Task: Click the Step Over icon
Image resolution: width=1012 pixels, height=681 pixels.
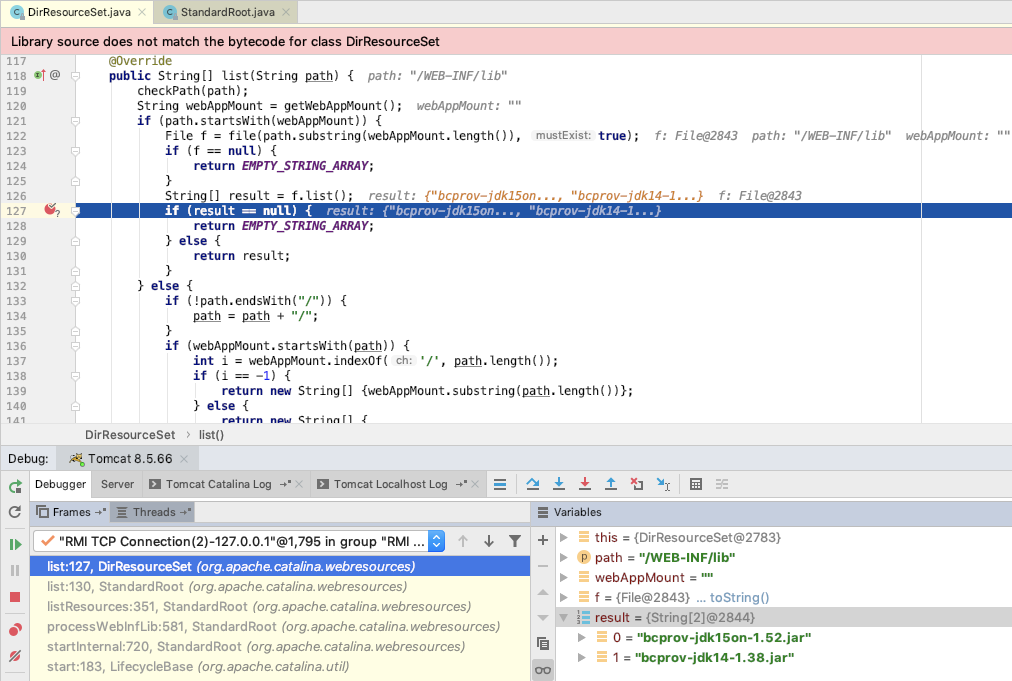Action: tap(532, 484)
